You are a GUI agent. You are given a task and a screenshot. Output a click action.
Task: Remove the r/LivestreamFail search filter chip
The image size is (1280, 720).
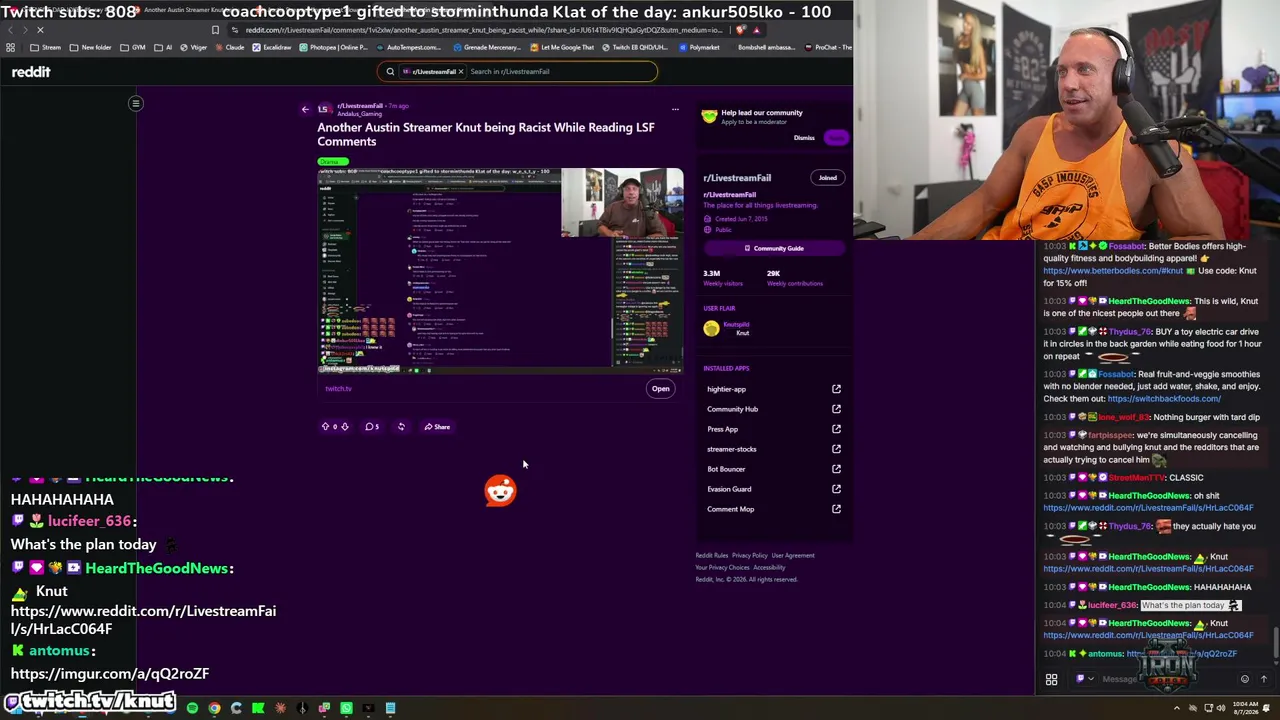(x=460, y=71)
